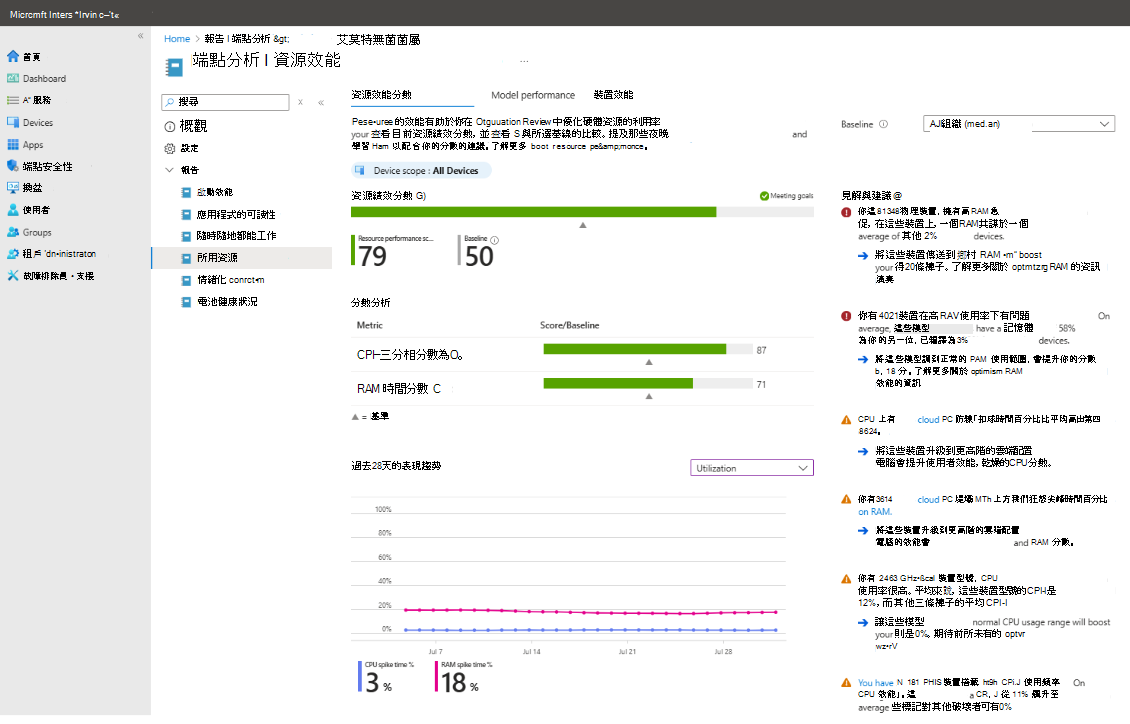Open the Utilization dropdown above the chart

[x=752, y=468]
